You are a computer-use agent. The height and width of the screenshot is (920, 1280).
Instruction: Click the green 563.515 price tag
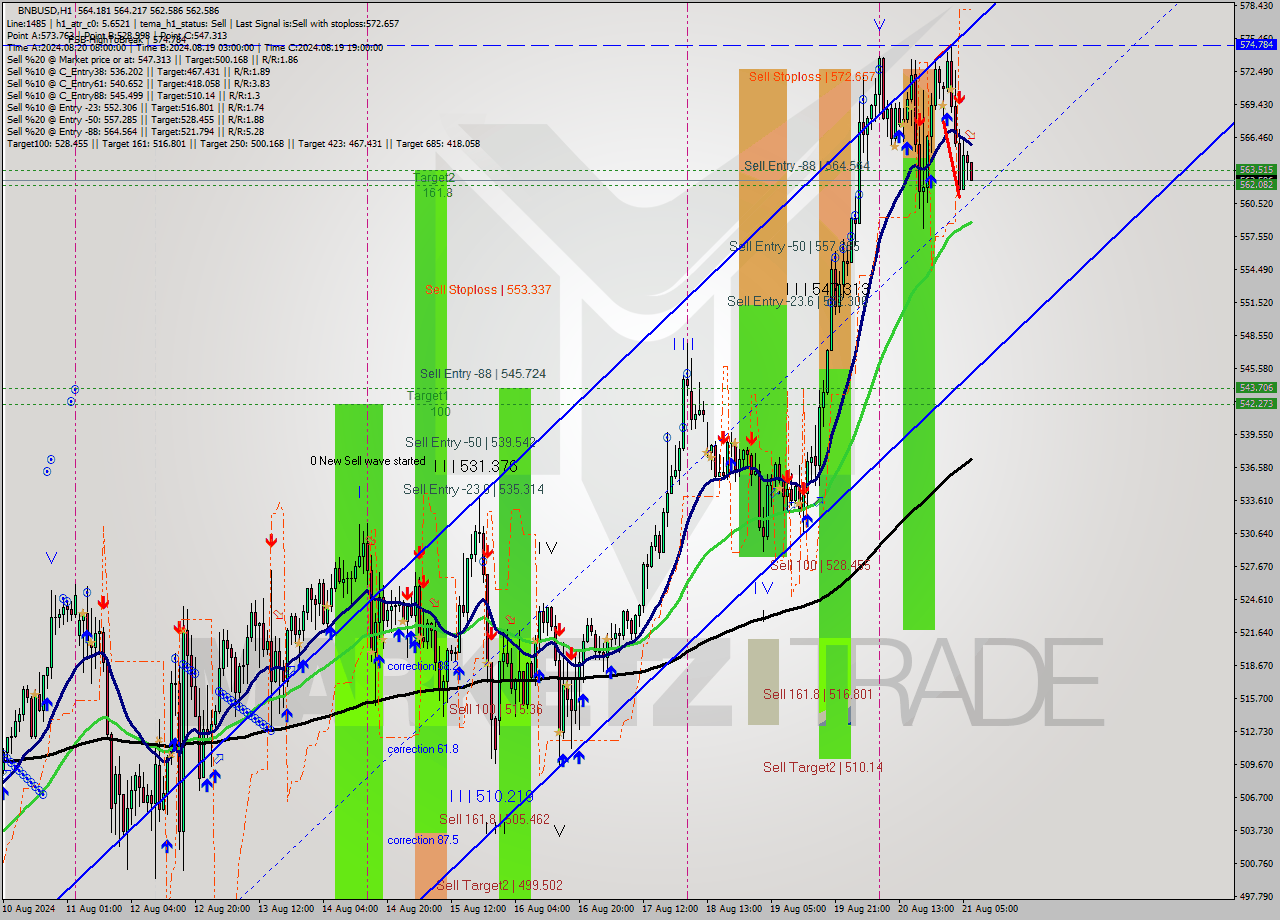coord(1256,169)
